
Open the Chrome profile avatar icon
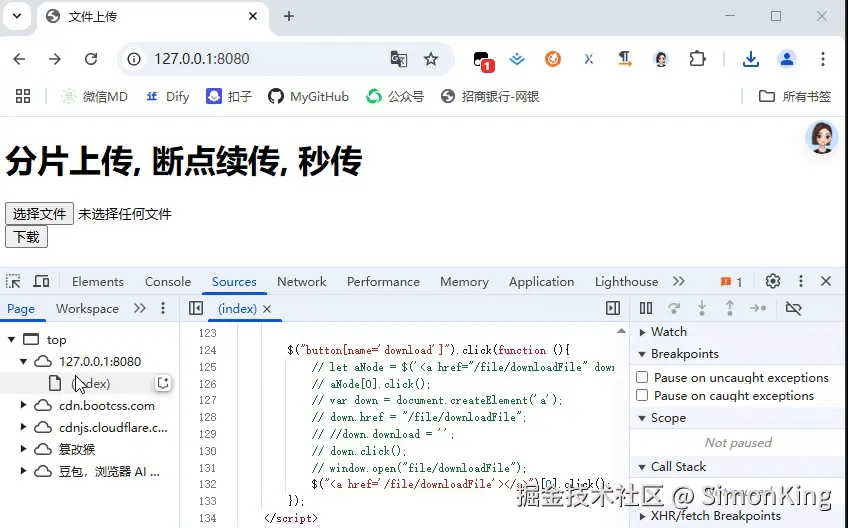click(787, 59)
